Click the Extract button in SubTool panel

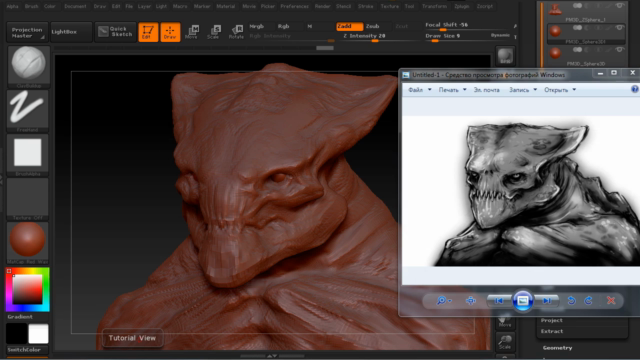tap(552, 331)
